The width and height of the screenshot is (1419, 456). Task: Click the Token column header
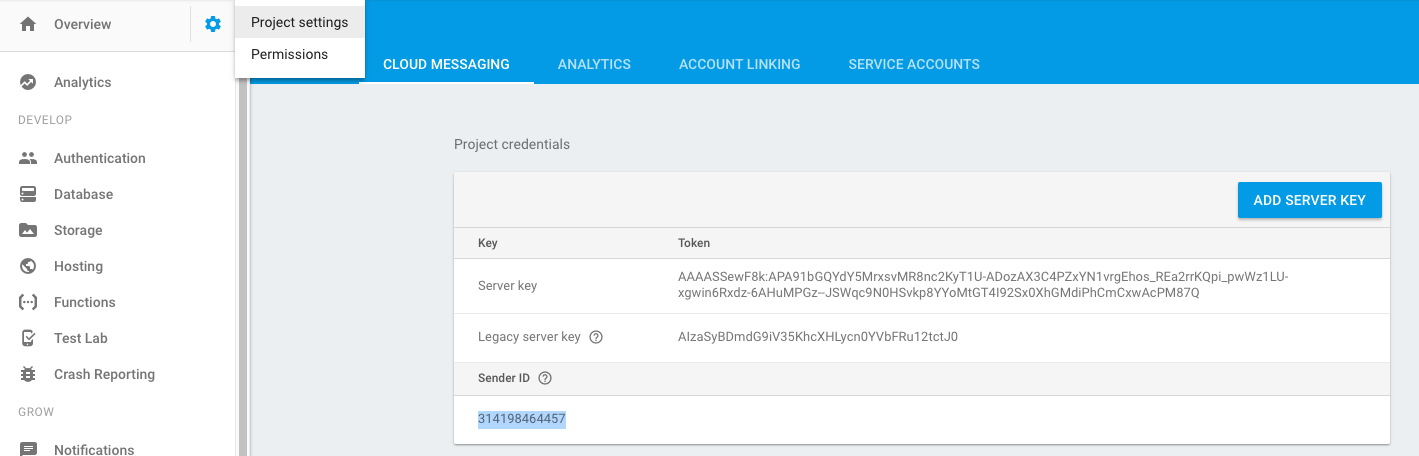coord(694,243)
